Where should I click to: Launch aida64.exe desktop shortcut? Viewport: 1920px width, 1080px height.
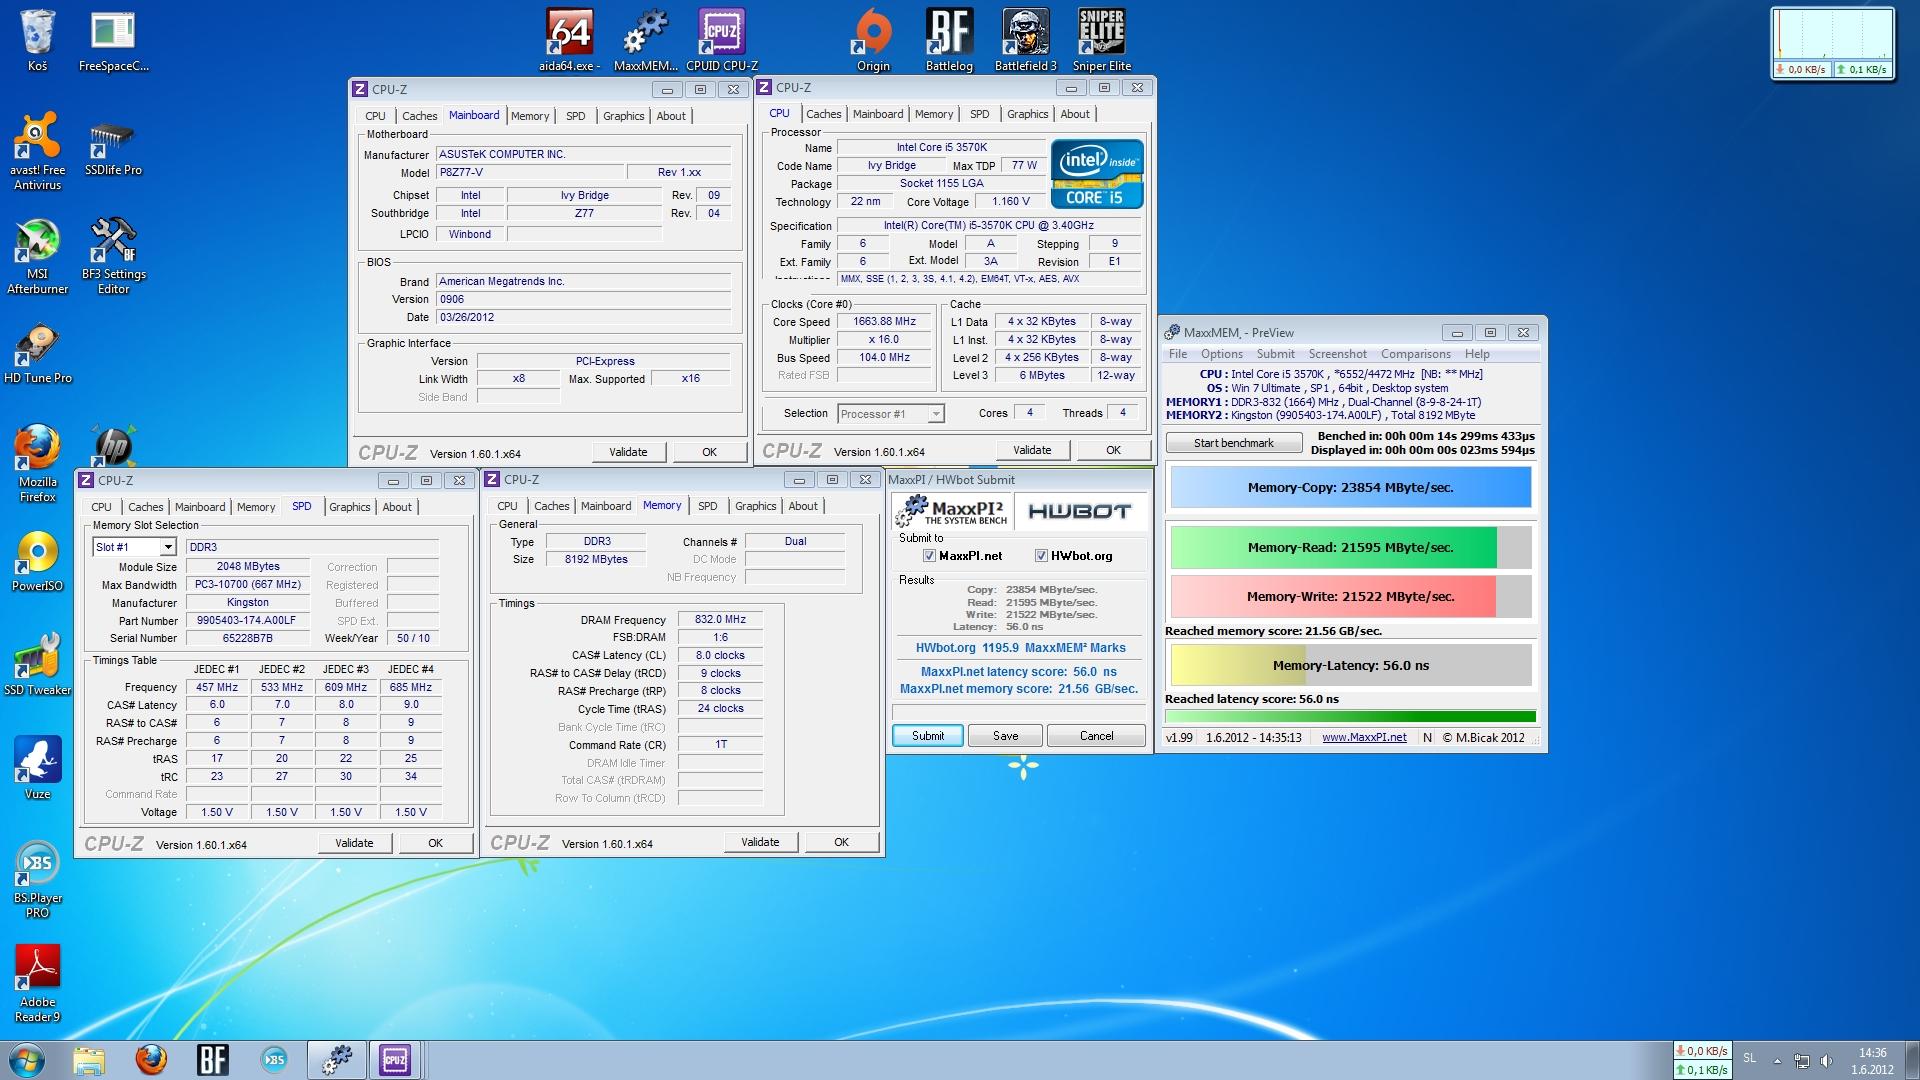pos(569,40)
